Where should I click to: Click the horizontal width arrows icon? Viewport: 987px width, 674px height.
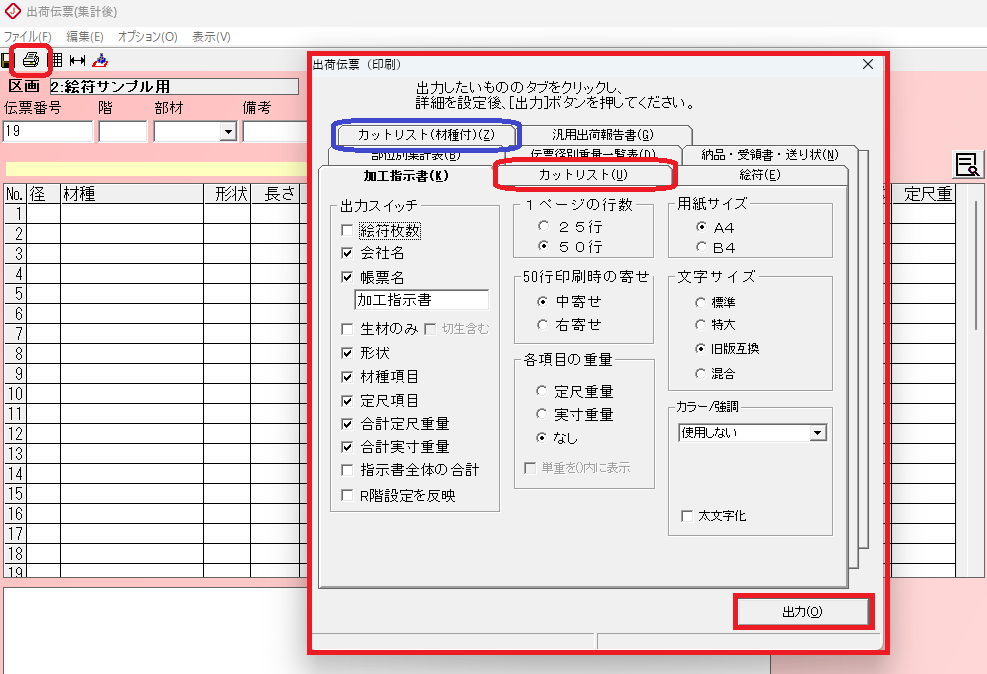(x=77, y=60)
